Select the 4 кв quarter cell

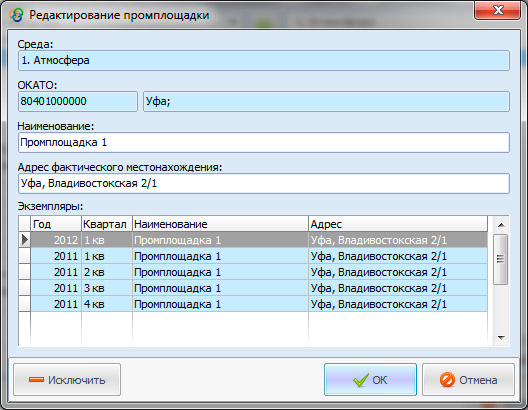pyautogui.click(x=107, y=304)
